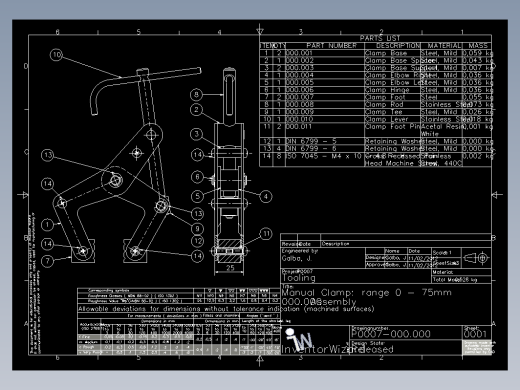Image resolution: width=520 pixels, height=390 pixels.
Task: Click the ISO 7045 - M4 x 10 entry
Action: (x=324, y=156)
